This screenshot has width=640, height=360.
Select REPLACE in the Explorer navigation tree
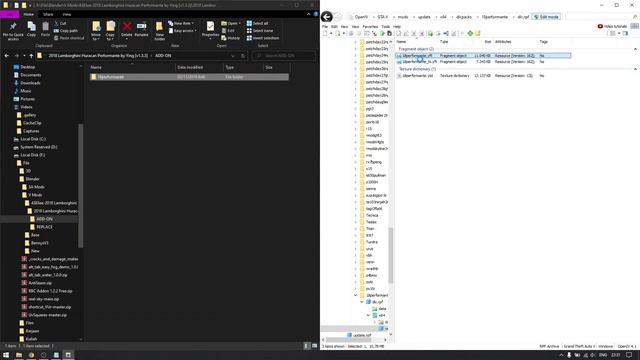(x=44, y=227)
